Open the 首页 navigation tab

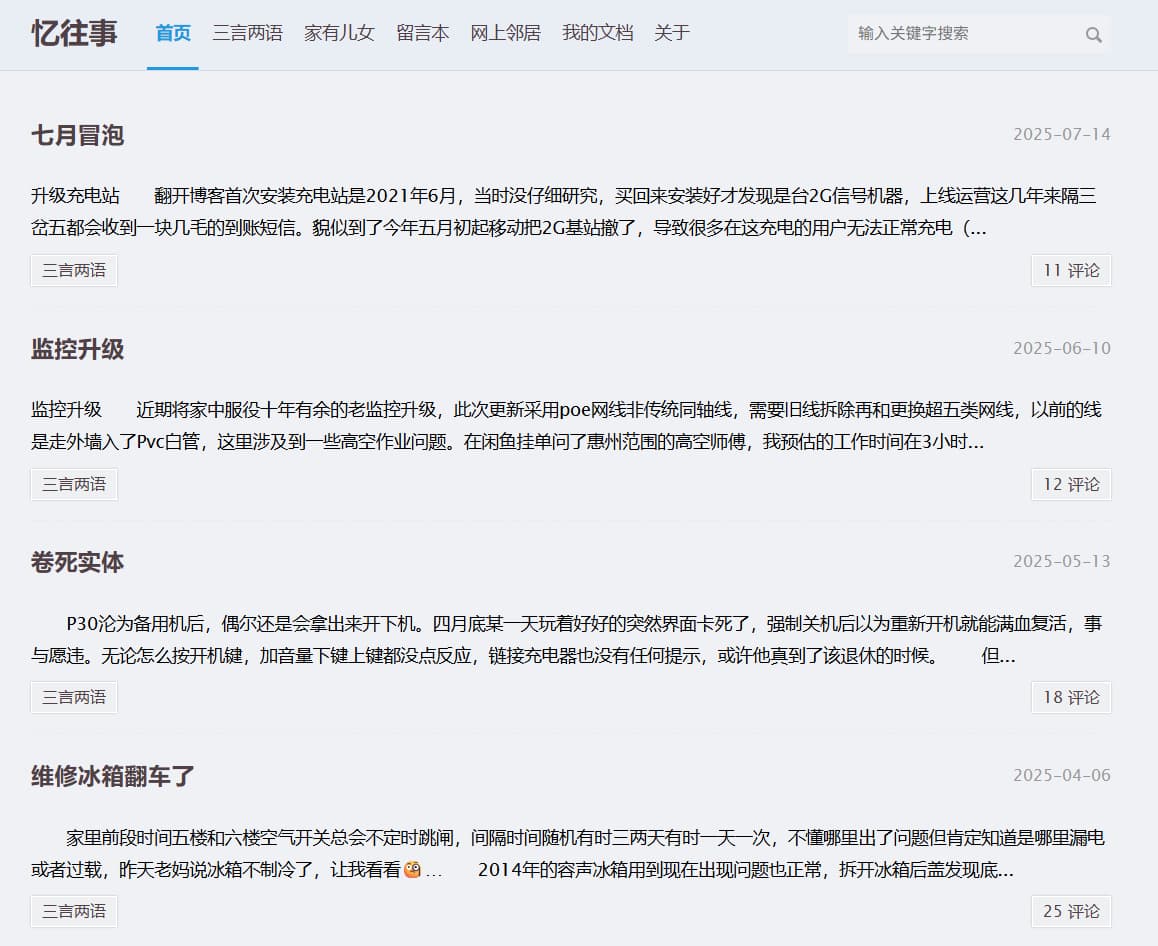click(x=171, y=32)
